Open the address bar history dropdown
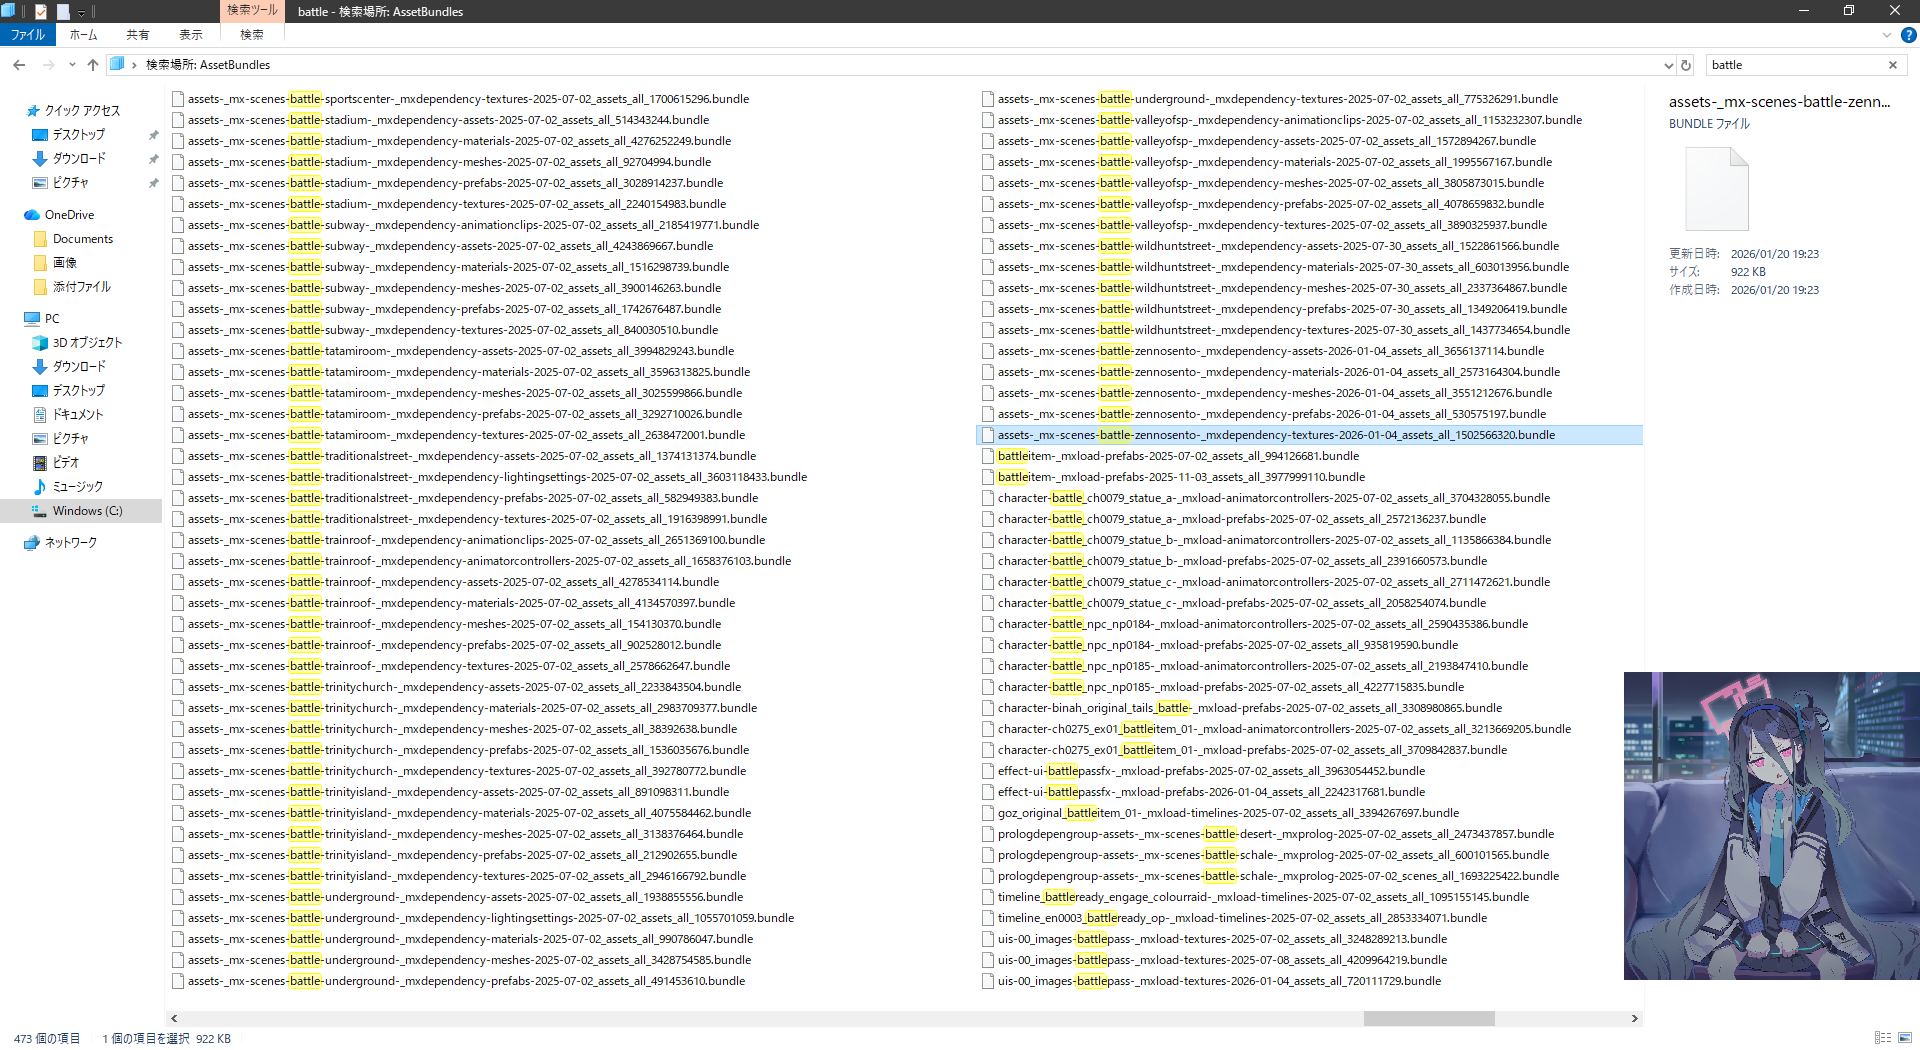 tap(1667, 65)
